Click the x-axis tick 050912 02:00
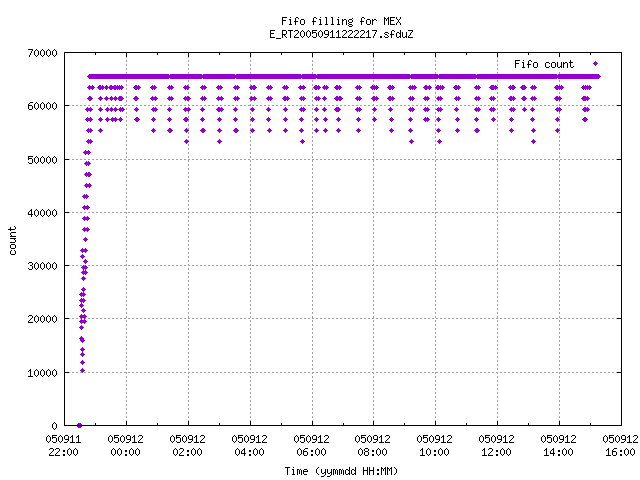The height and width of the screenshot is (480, 640). pyautogui.click(x=188, y=446)
